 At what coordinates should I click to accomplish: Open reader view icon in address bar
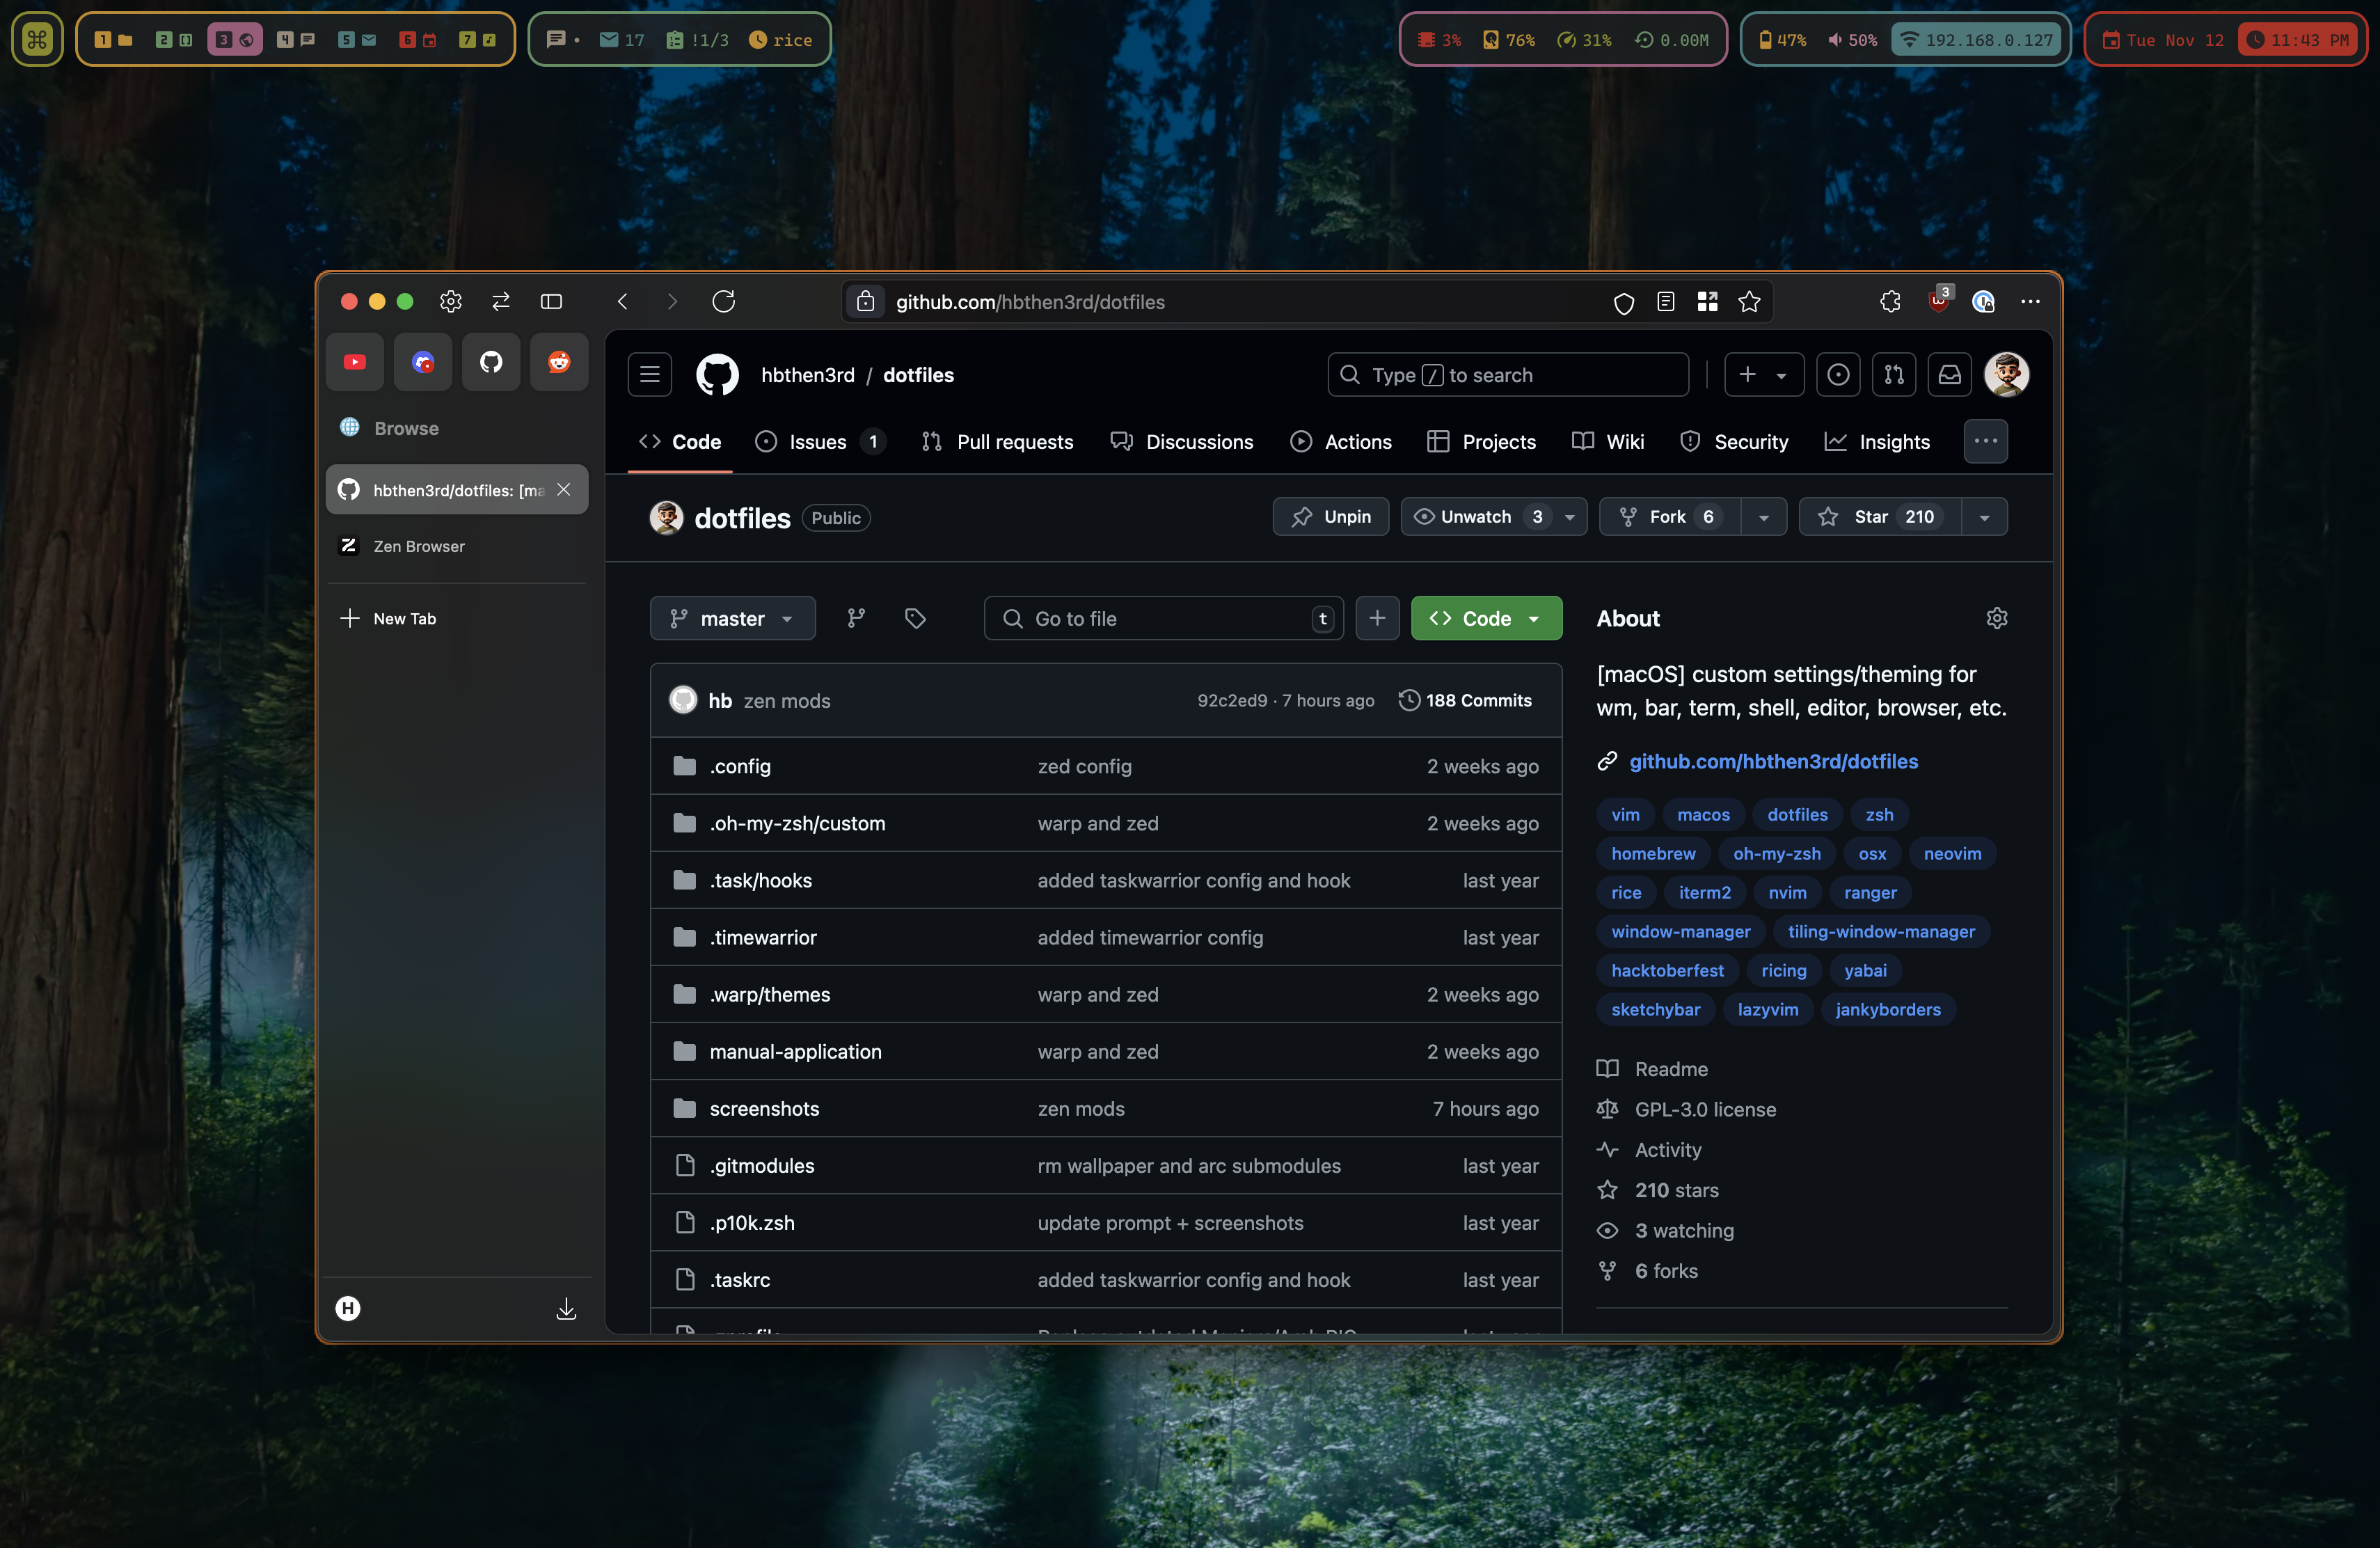pyautogui.click(x=1666, y=302)
